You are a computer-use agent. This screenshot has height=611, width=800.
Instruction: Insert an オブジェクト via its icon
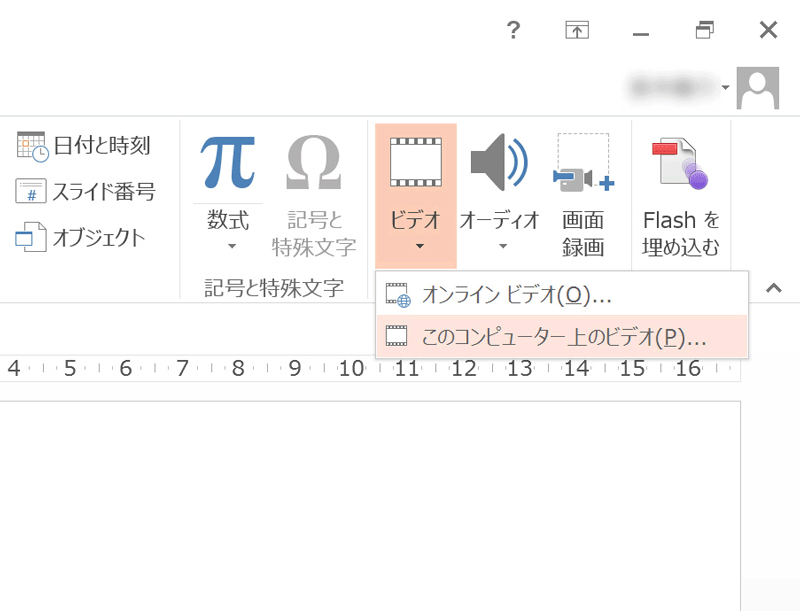[x=32, y=238]
